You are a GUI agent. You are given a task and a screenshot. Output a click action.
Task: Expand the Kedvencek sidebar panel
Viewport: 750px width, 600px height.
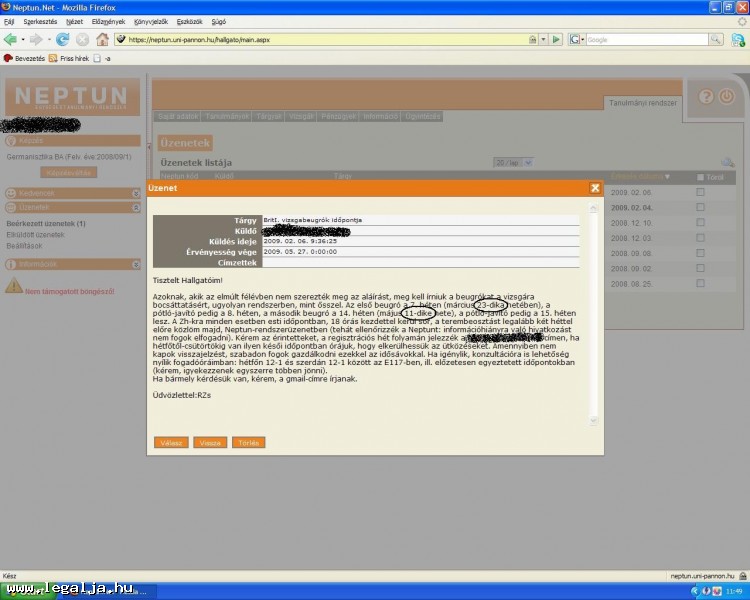[135, 192]
